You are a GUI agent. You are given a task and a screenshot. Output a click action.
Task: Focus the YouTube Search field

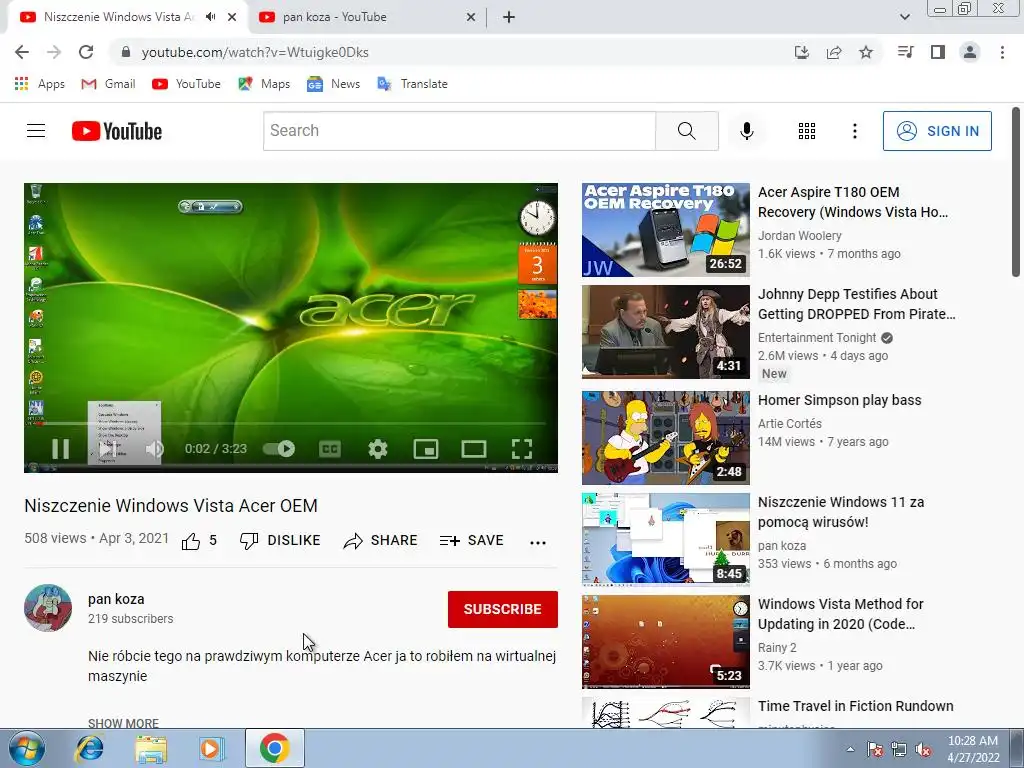(x=459, y=131)
